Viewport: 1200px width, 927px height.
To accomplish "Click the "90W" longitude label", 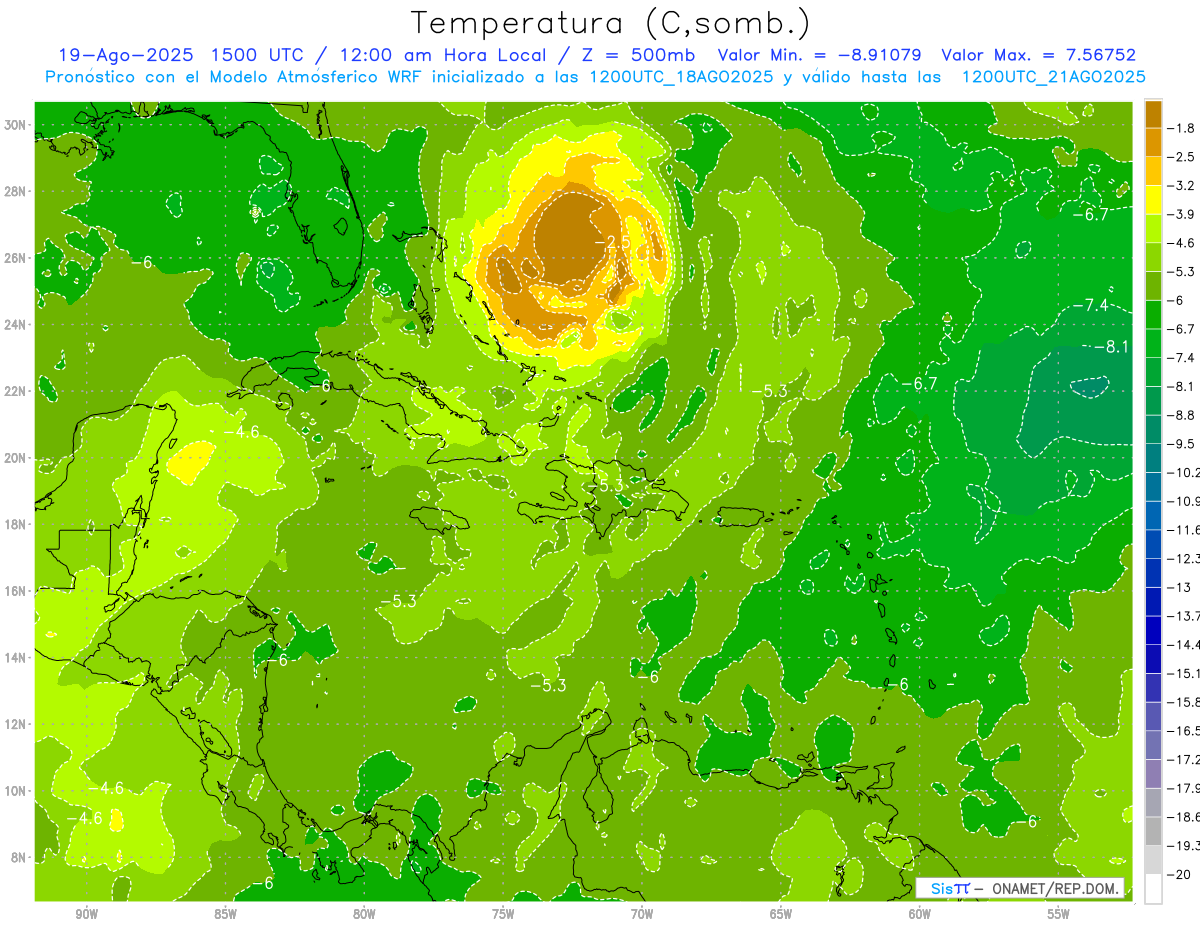I will click(x=87, y=914).
